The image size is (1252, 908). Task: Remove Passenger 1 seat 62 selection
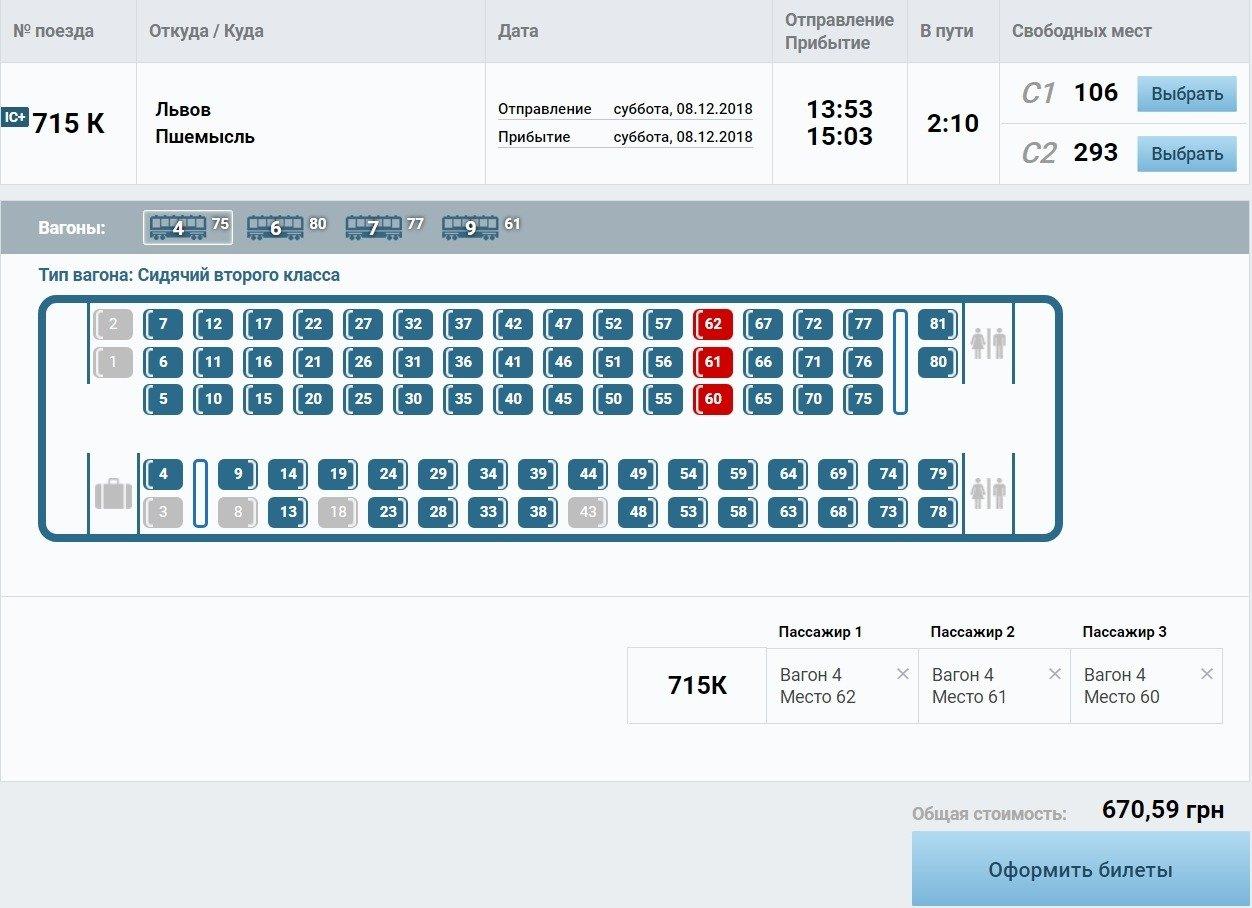click(x=903, y=674)
